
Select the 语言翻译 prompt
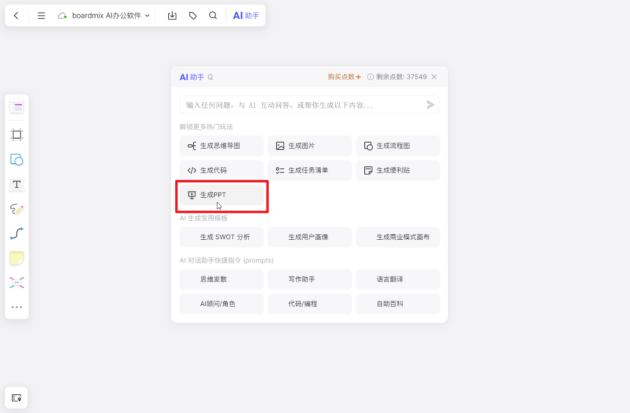[x=398, y=279]
